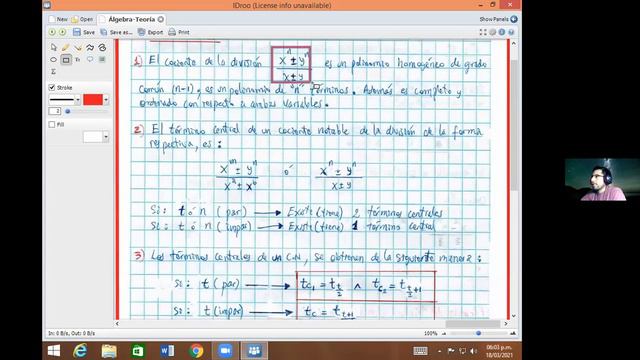Open Windows Store from taskbar
Viewport: 640px width, 360px height.
[x=138, y=351]
